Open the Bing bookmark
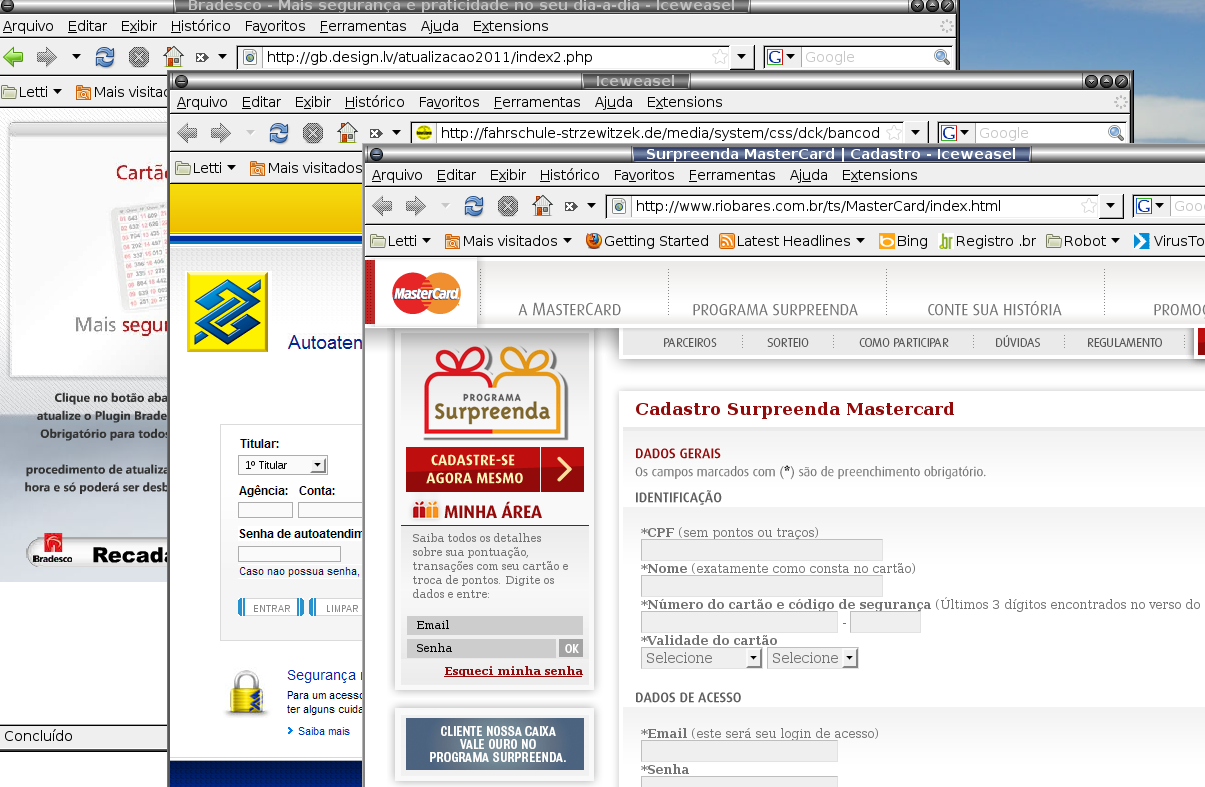1205x787 pixels. [x=903, y=241]
